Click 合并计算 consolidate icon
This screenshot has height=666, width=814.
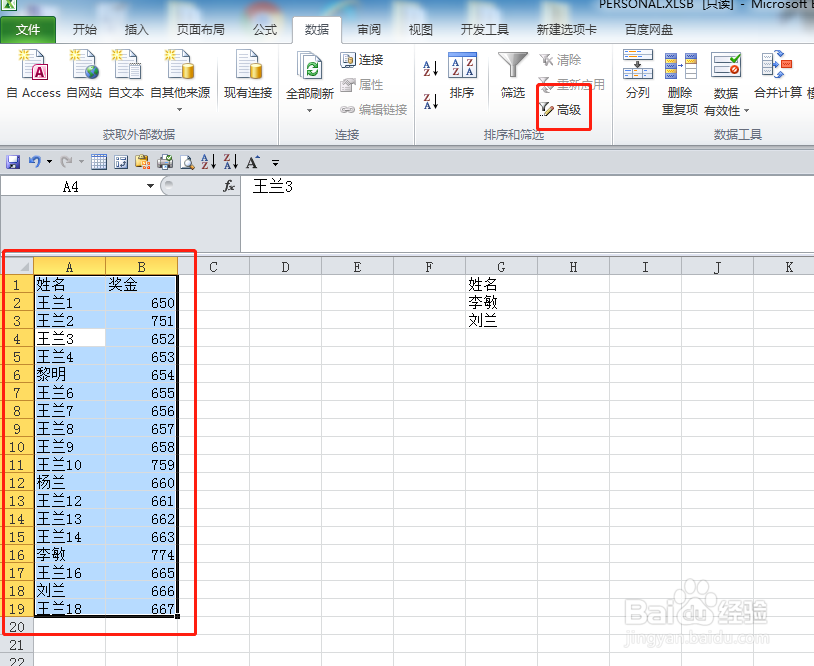pos(778,74)
